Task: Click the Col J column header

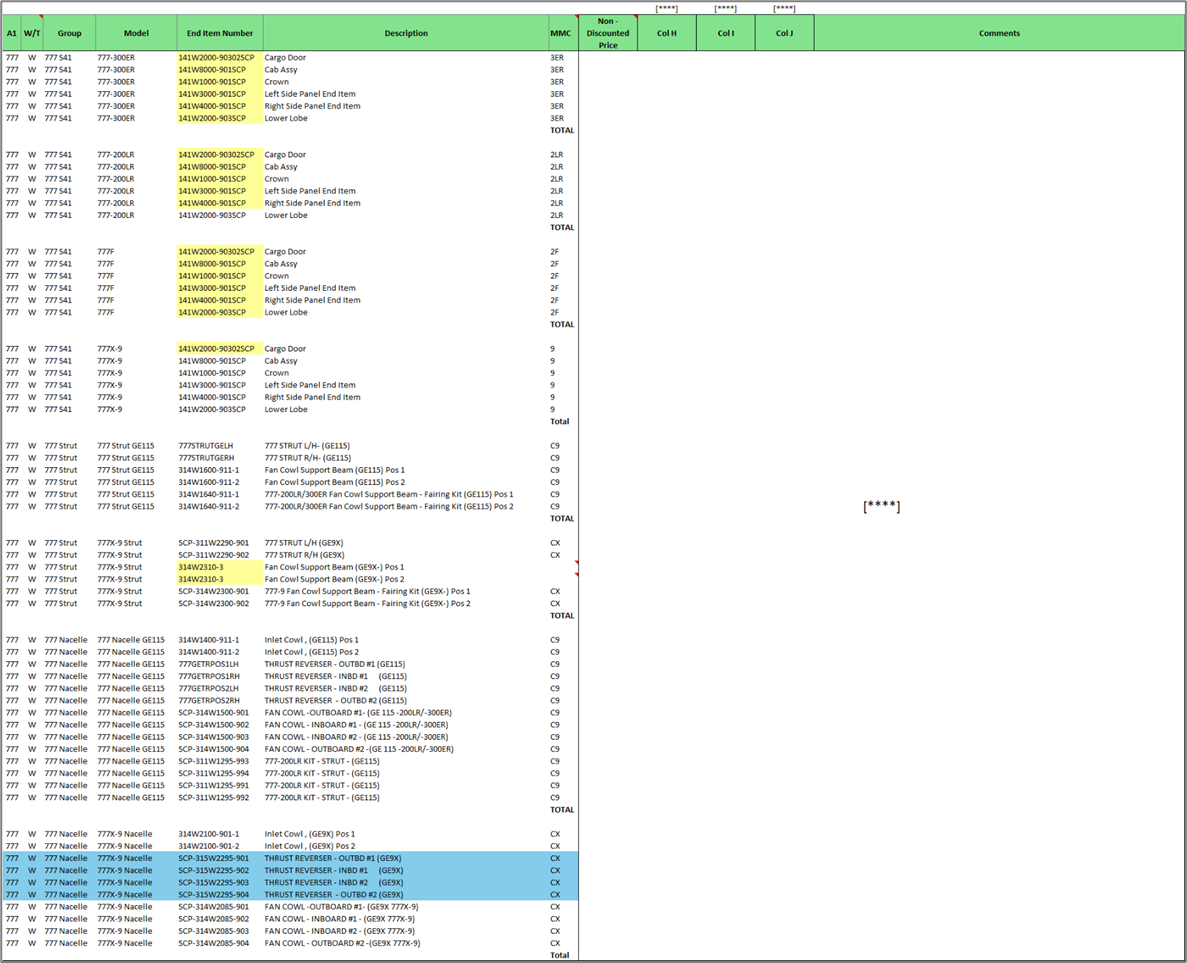Action: pyautogui.click(x=784, y=33)
